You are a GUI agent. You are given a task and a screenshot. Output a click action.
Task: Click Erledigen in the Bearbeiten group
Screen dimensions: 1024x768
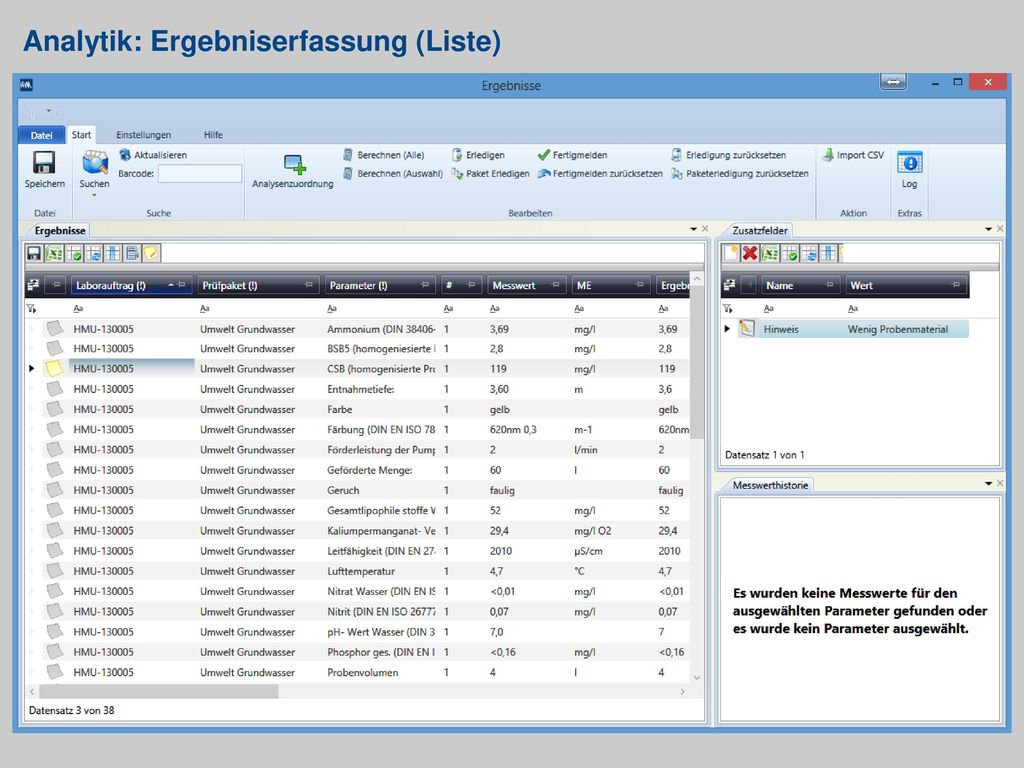(478, 155)
